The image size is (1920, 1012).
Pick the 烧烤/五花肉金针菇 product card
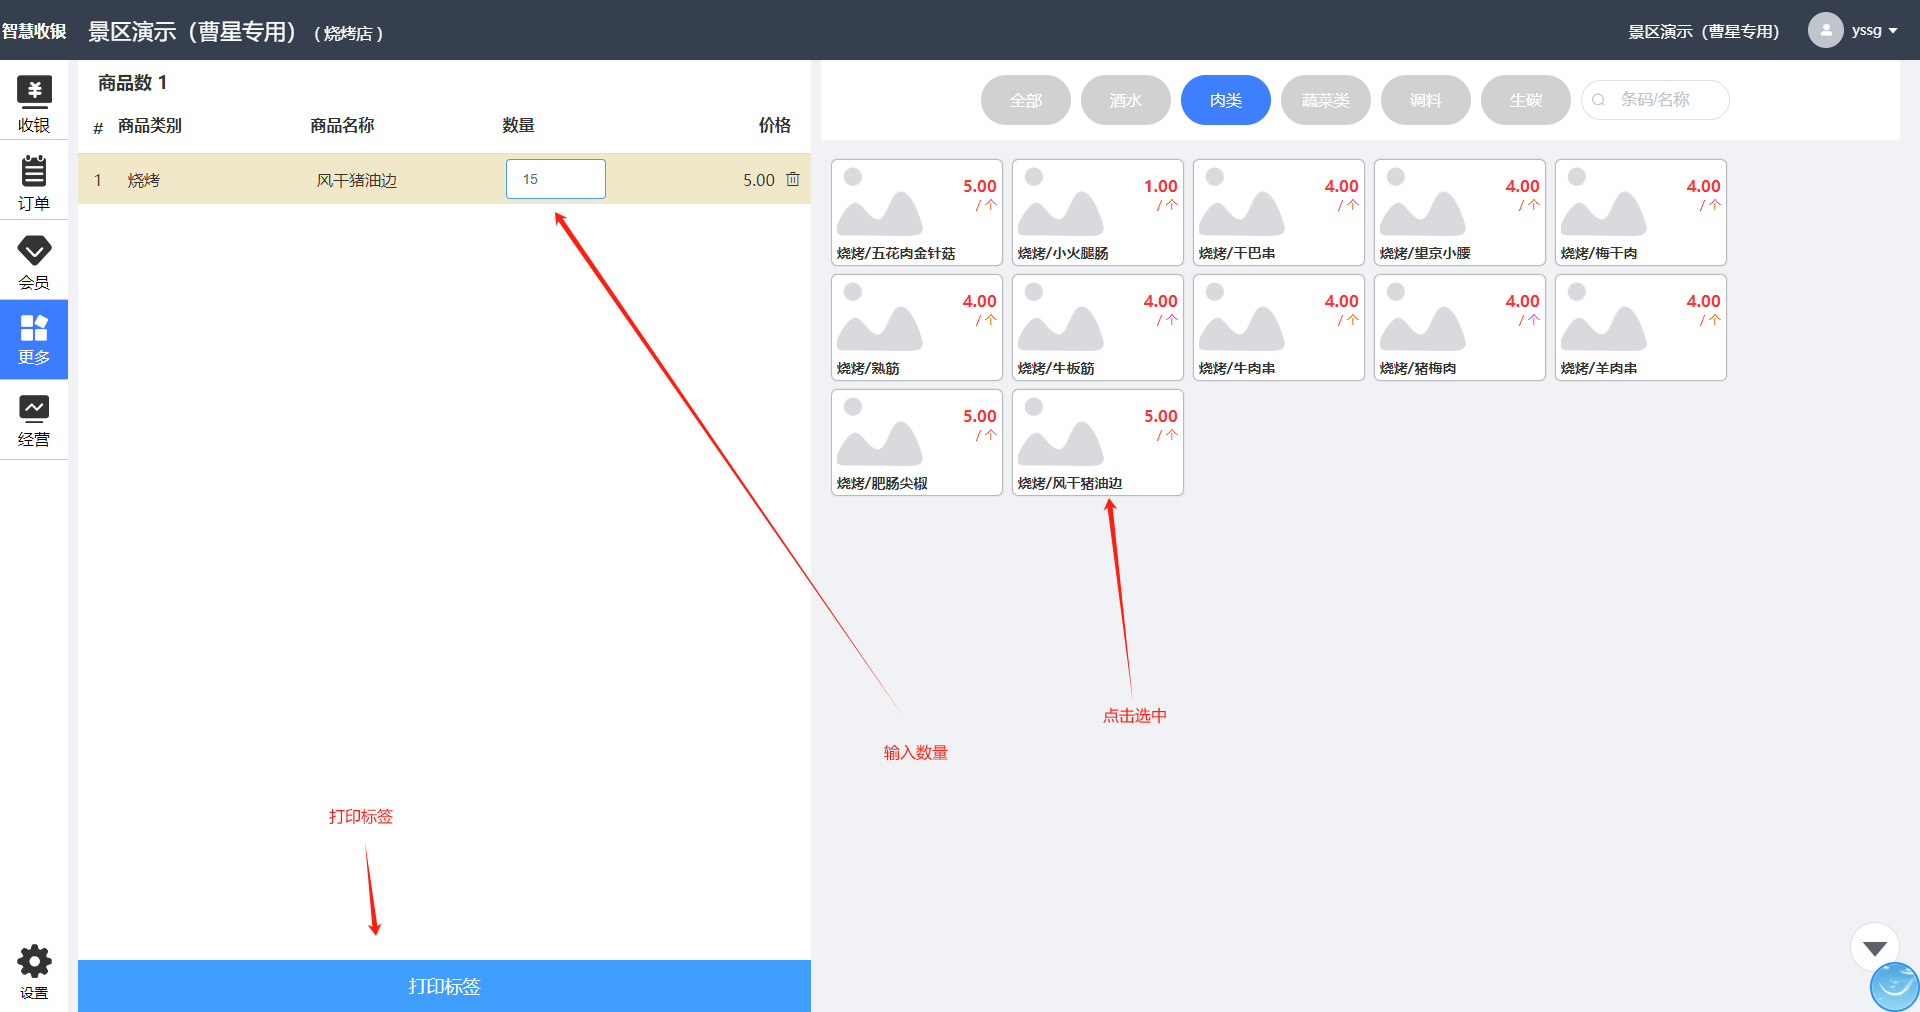coord(916,212)
